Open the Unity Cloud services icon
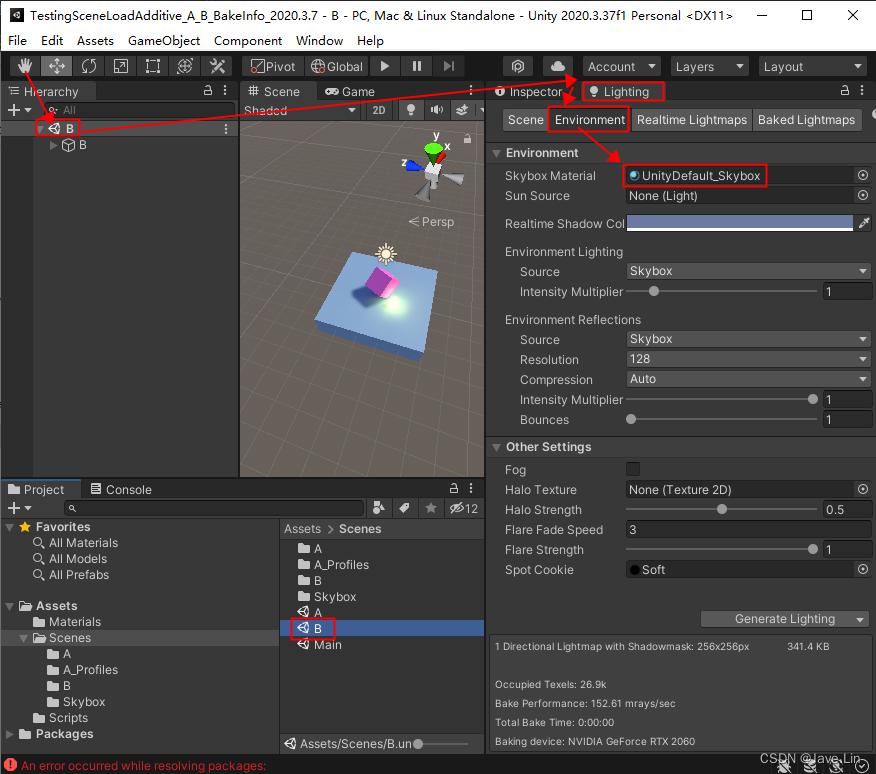The width and height of the screenshot is (876, 774). tap(558, 66)
